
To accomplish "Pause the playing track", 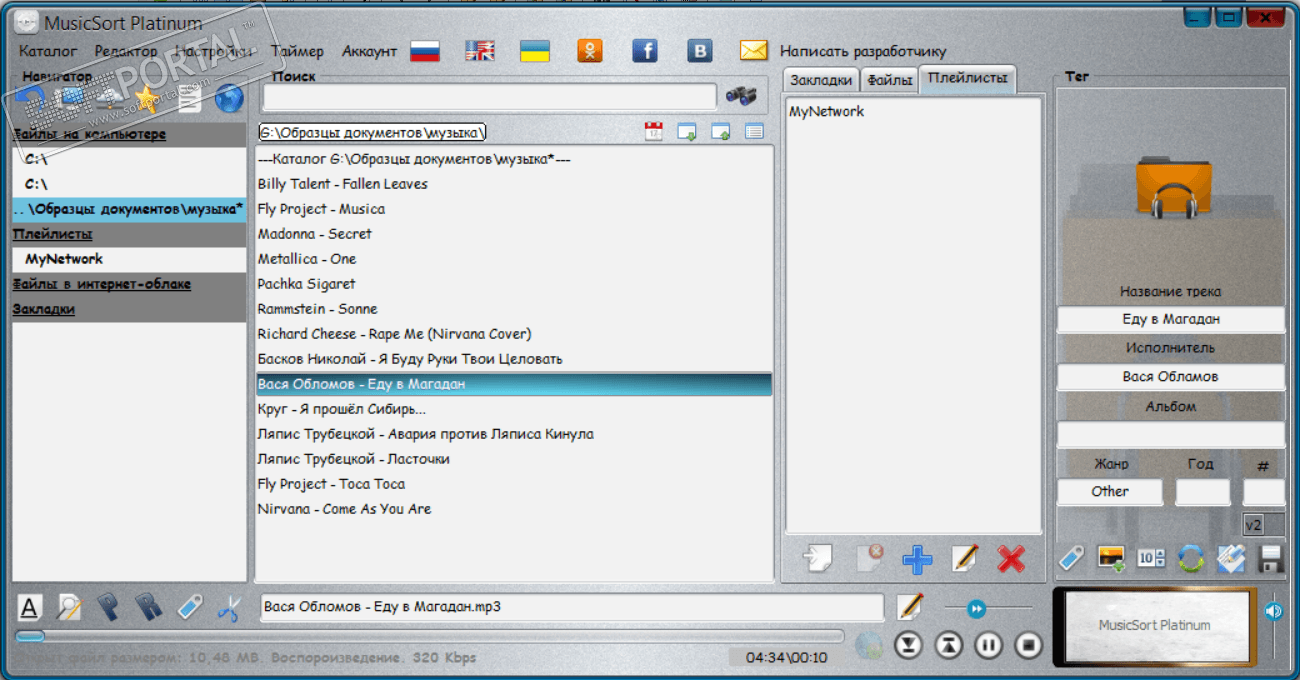I will [x=988, y=645].
